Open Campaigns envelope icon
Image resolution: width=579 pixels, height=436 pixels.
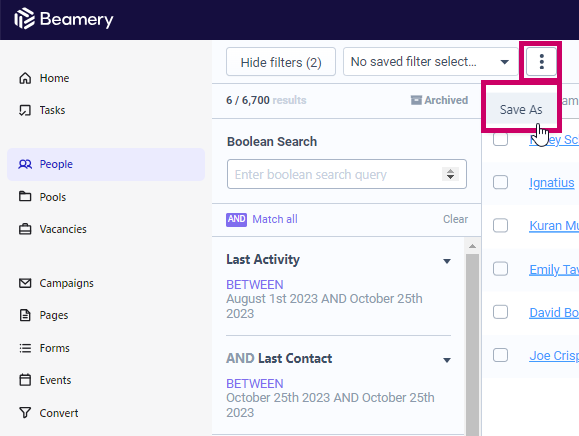point(25,283)
